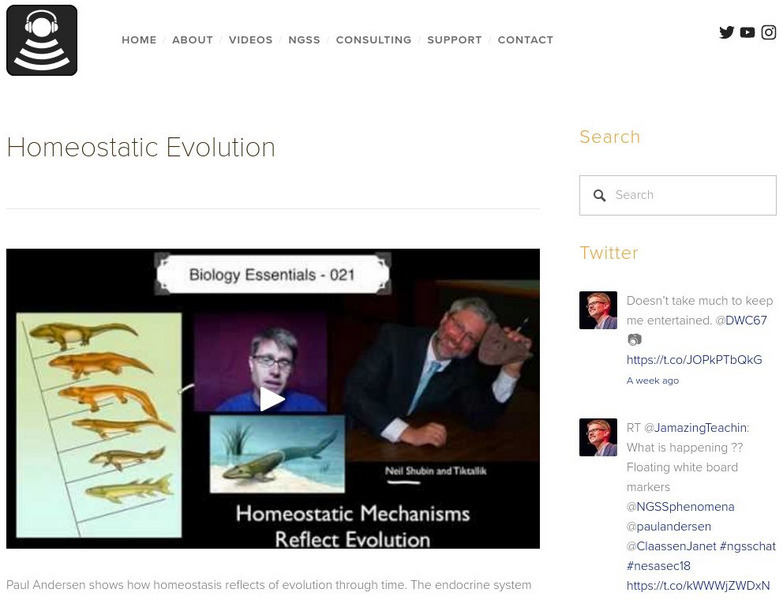783x600 pixels.
Task: Select the NGSS menu item
Action: 304,40
